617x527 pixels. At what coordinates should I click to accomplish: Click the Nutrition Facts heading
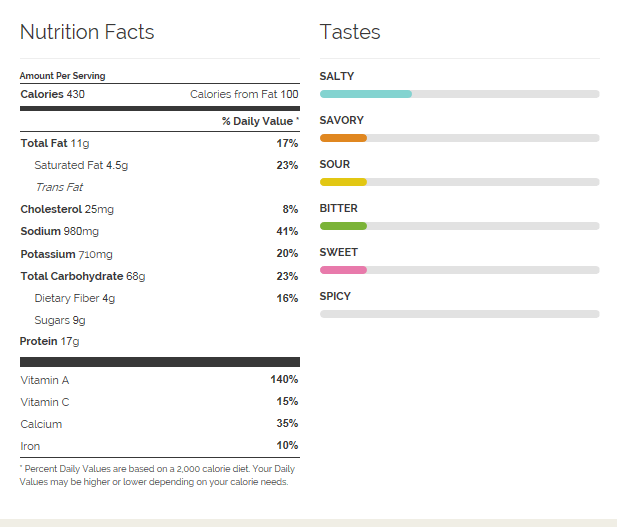pyautogui.click(x=87, y=32)
